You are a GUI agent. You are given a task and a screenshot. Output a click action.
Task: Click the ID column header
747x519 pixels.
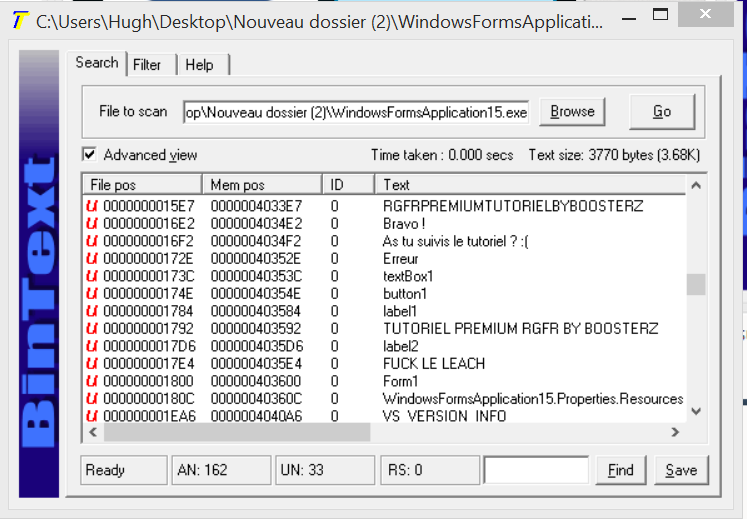(x=349, y=184)
